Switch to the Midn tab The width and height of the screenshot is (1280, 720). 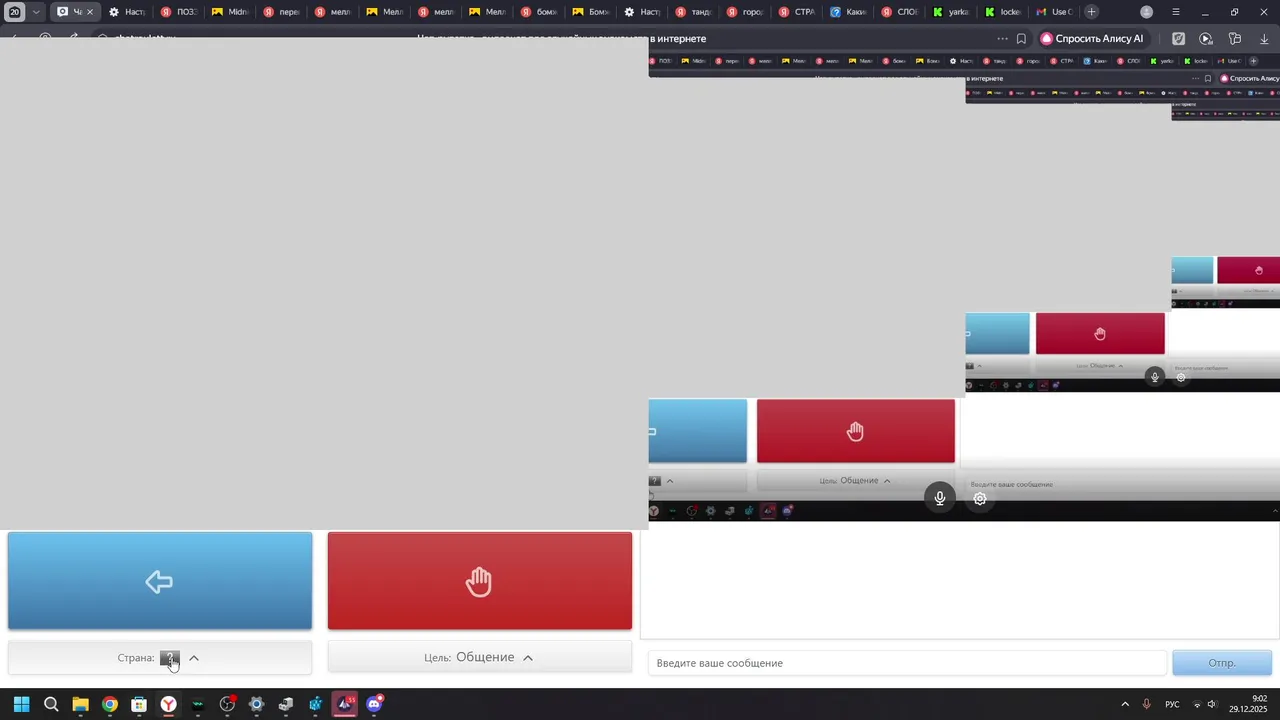[x=230, y=12]
